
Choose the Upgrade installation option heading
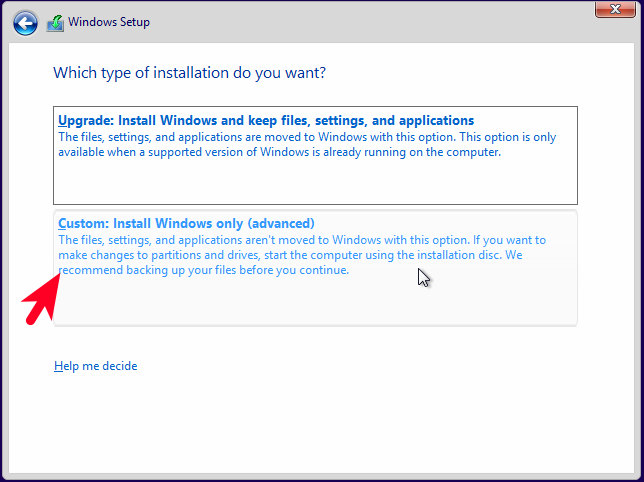tap(266, 120)
